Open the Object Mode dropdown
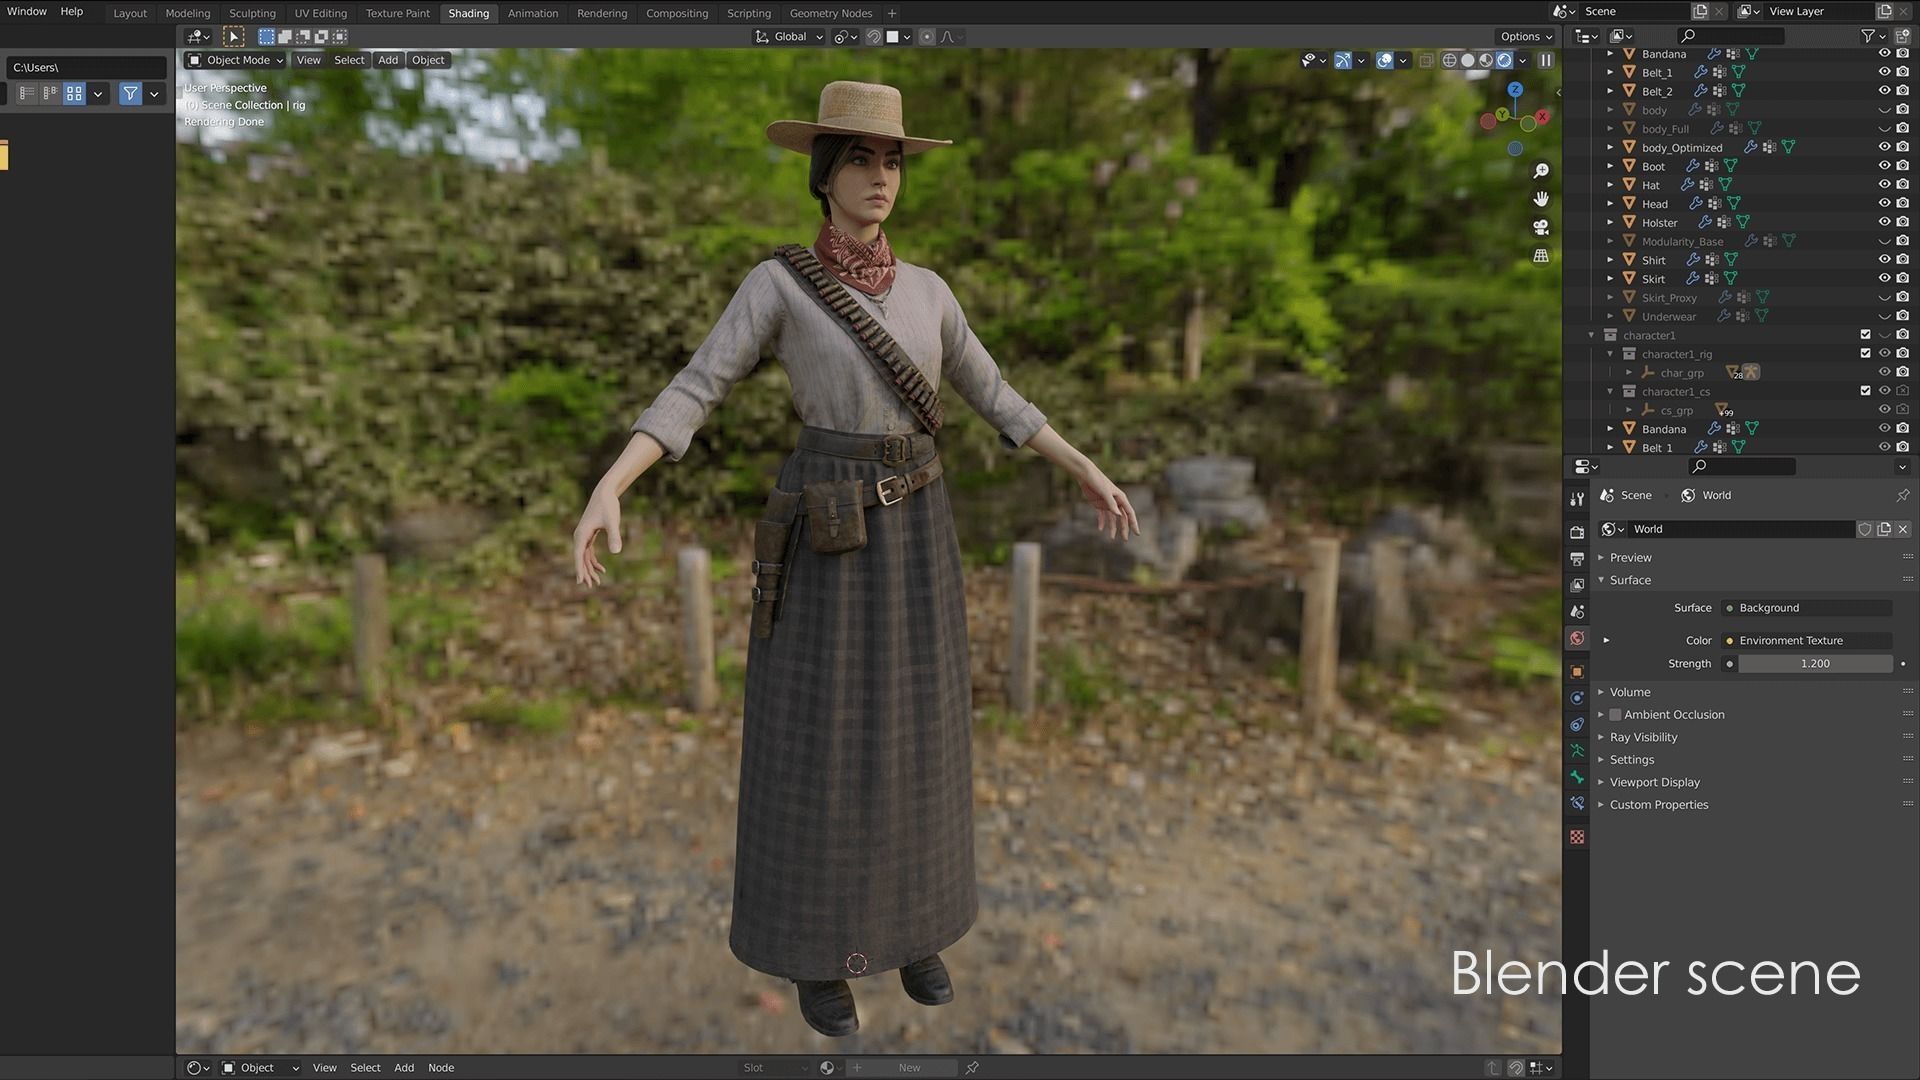The width and height of the screenshot is (1920, 1080). tap(236, 60)
